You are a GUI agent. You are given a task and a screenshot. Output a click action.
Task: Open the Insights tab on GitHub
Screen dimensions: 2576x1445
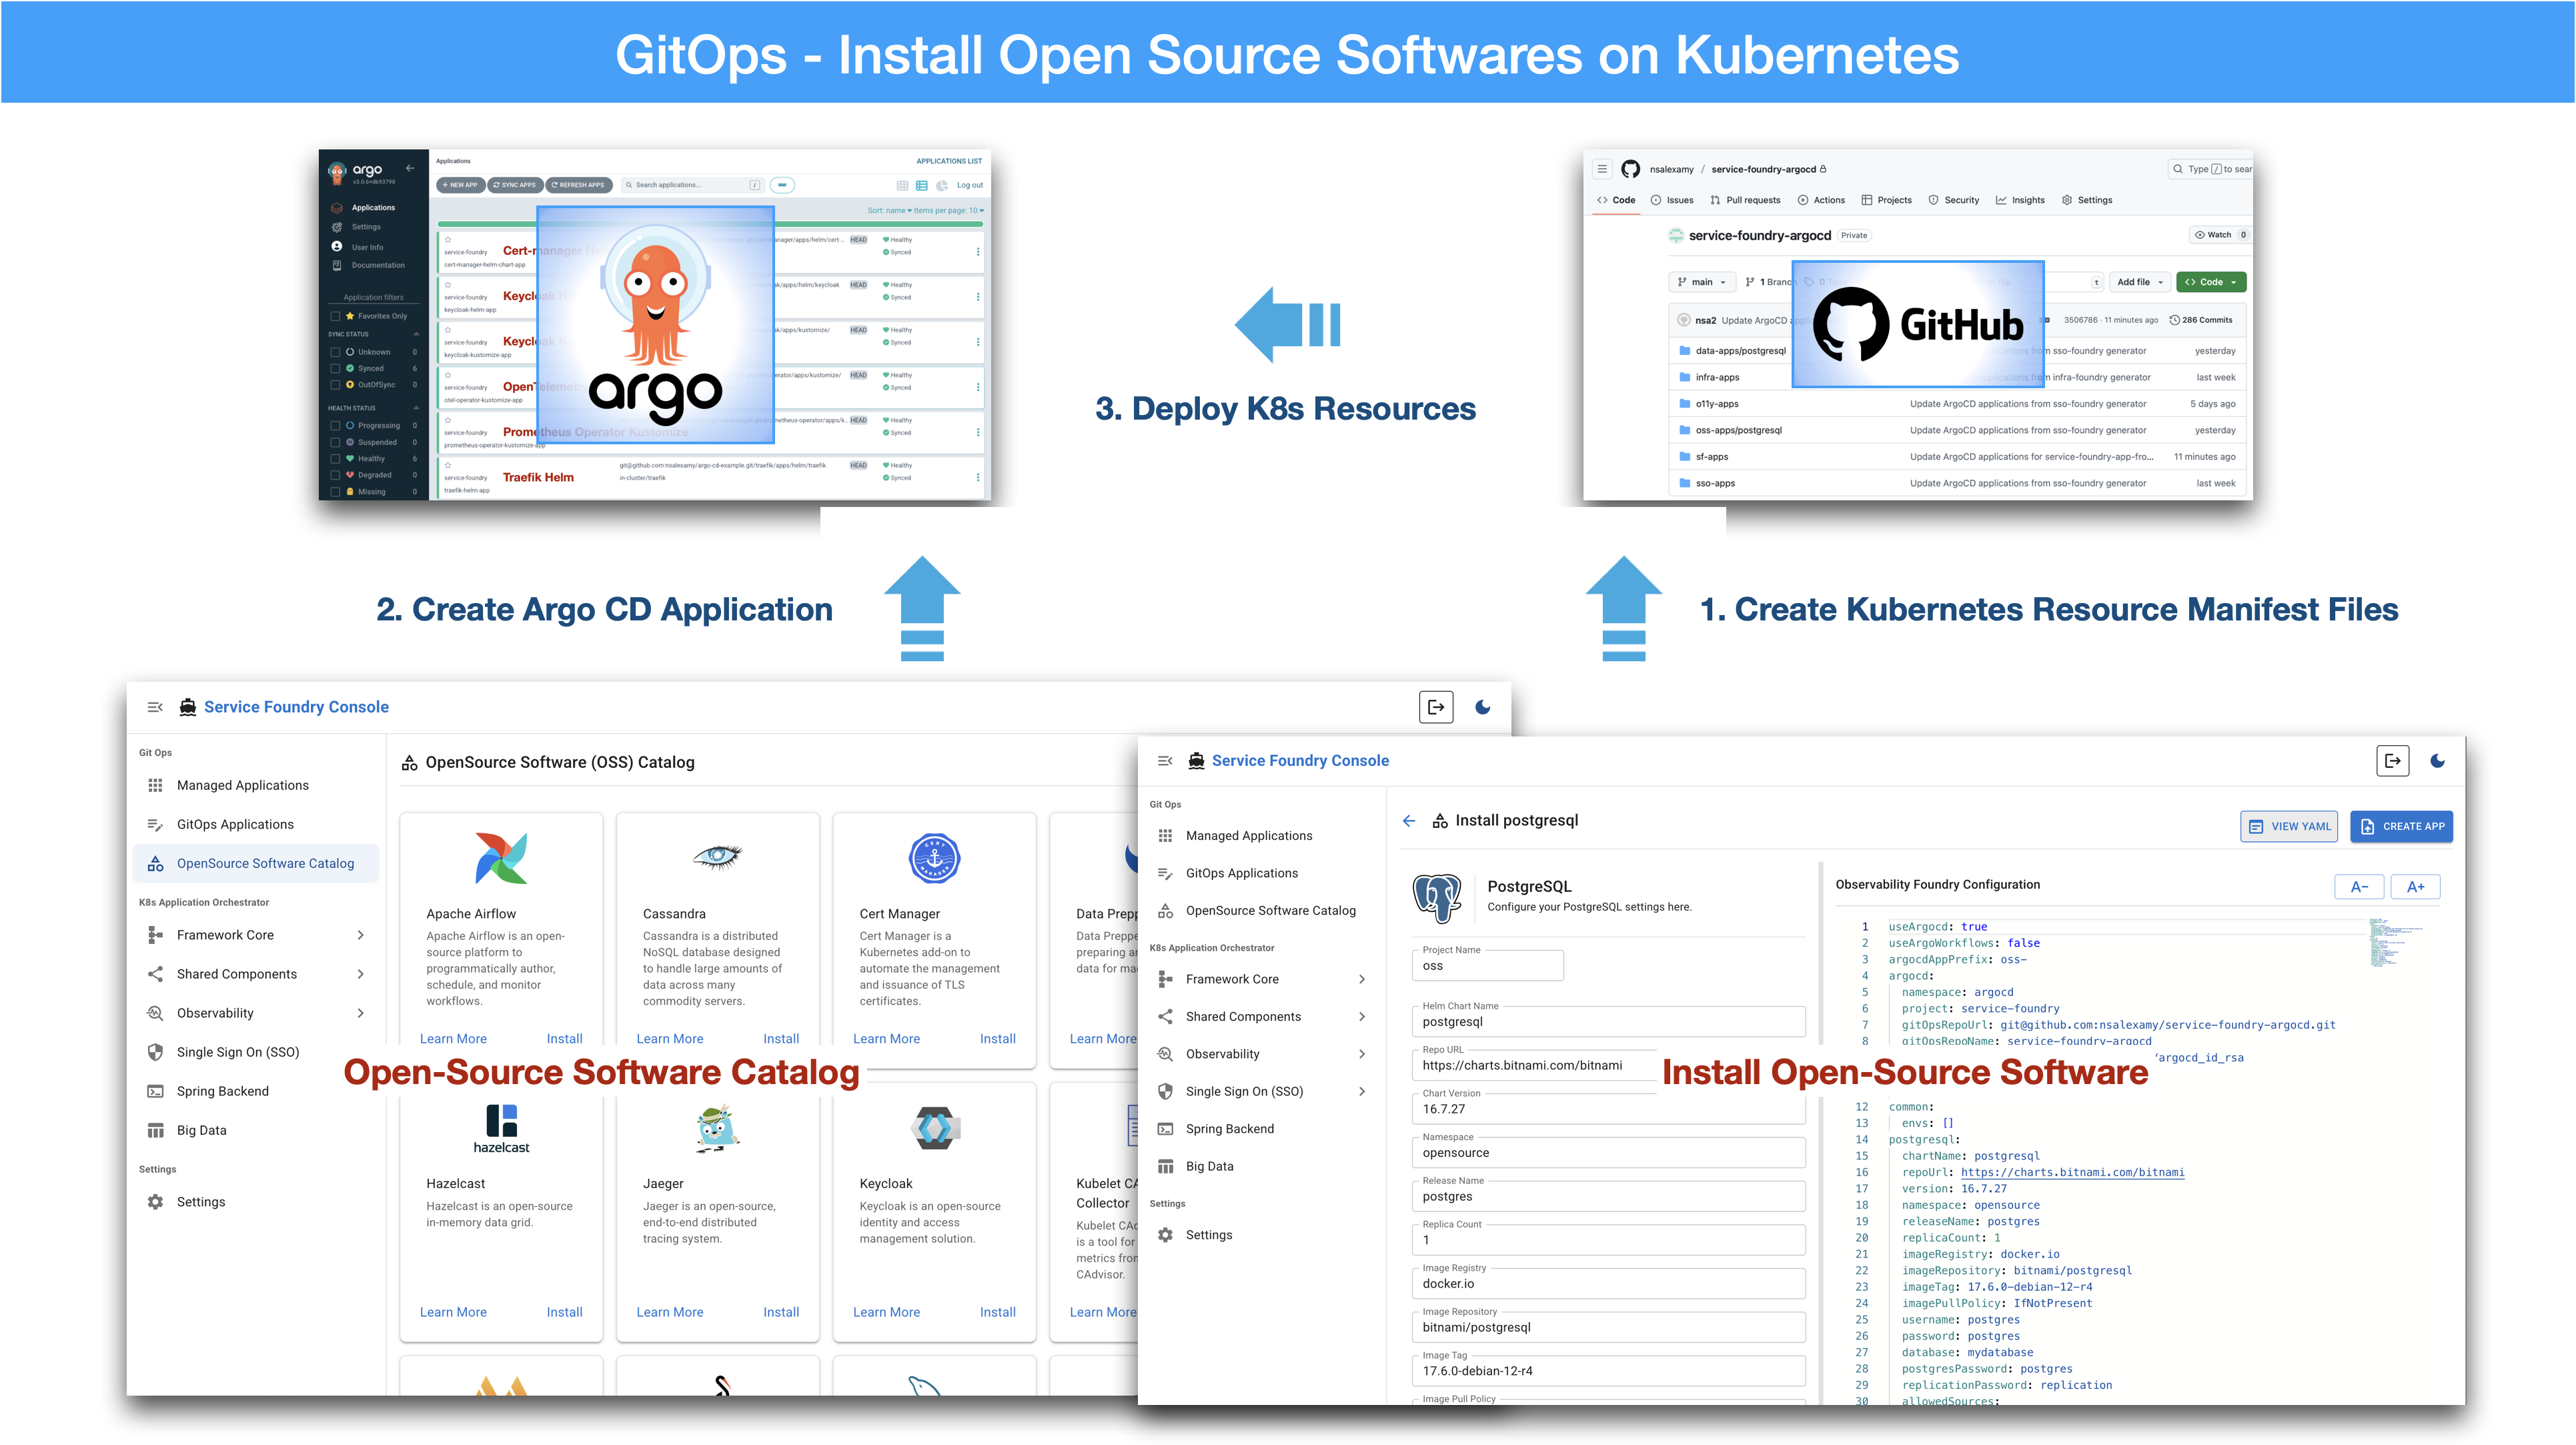point(2020,200)
